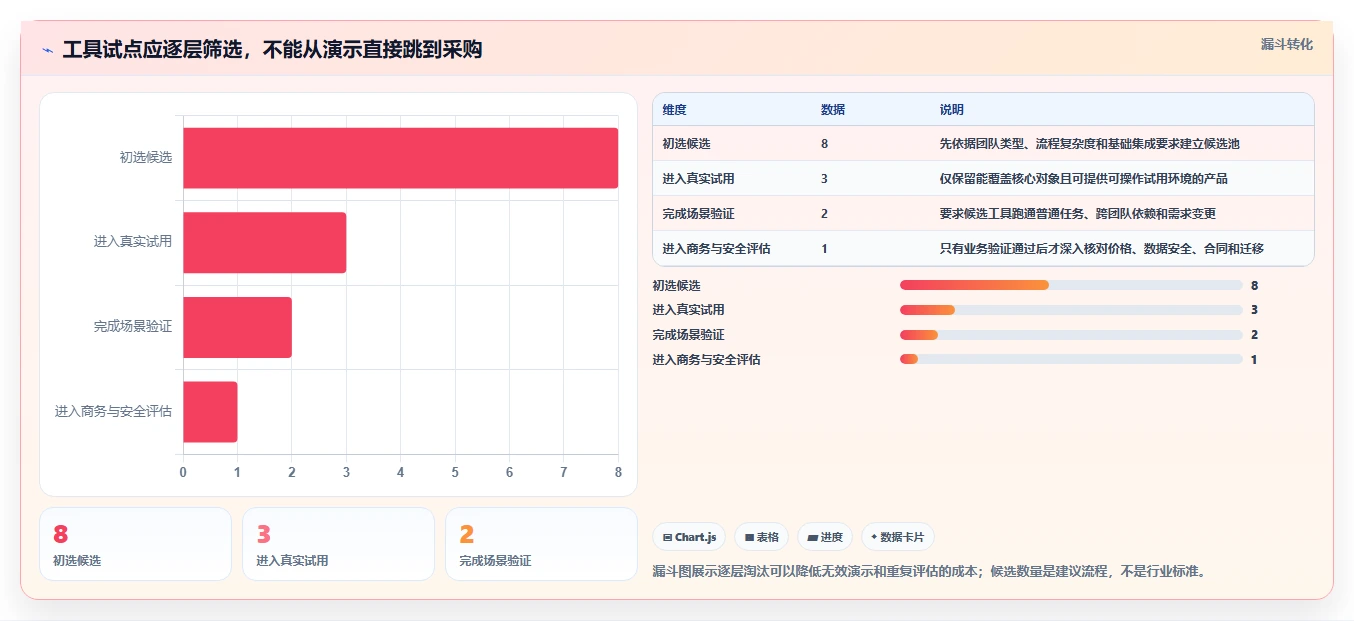Select the 表格 chip
Image resolution: width=1354 pixels, height=621 pixels.
[x=761, y=537]
